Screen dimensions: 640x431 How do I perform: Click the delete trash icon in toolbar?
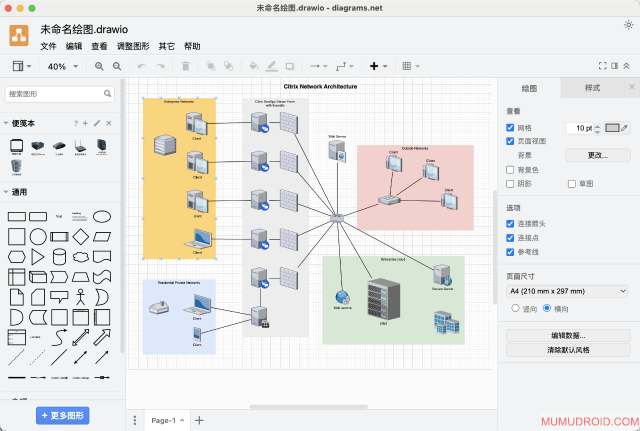coord(185,66)
